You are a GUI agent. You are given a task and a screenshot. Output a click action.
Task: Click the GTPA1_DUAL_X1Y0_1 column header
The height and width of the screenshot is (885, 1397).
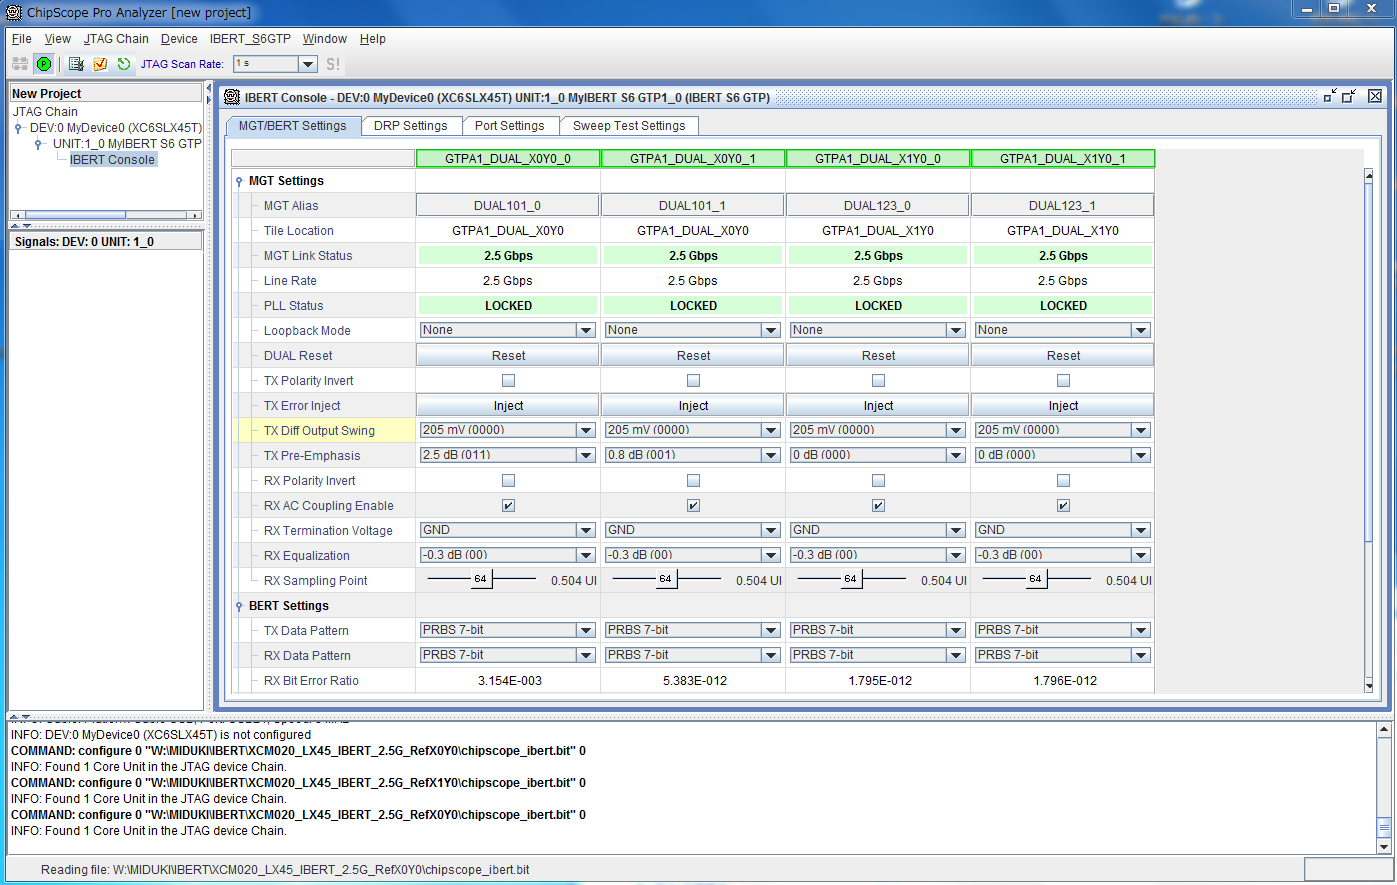(x=1063, y=158)
